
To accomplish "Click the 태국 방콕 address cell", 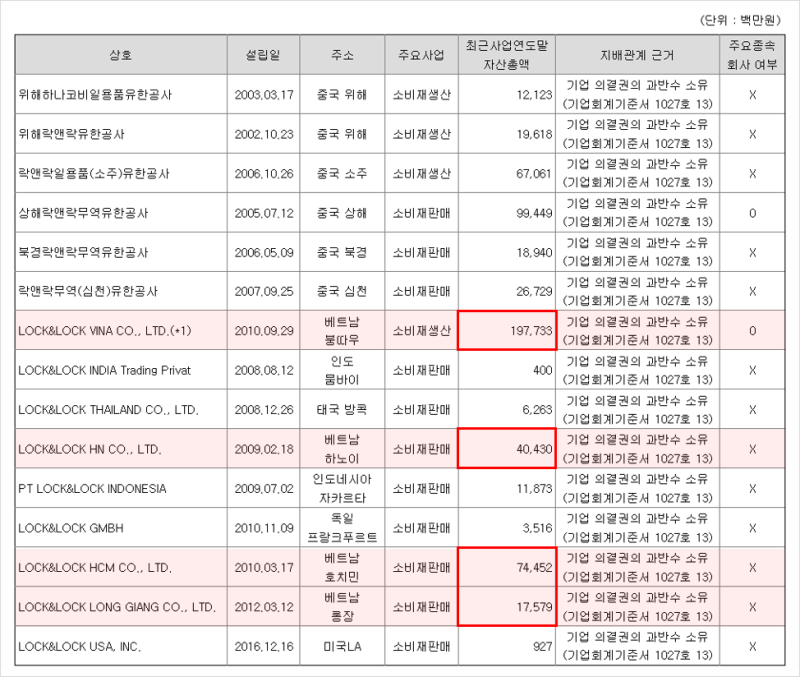I will coord(342,410).
